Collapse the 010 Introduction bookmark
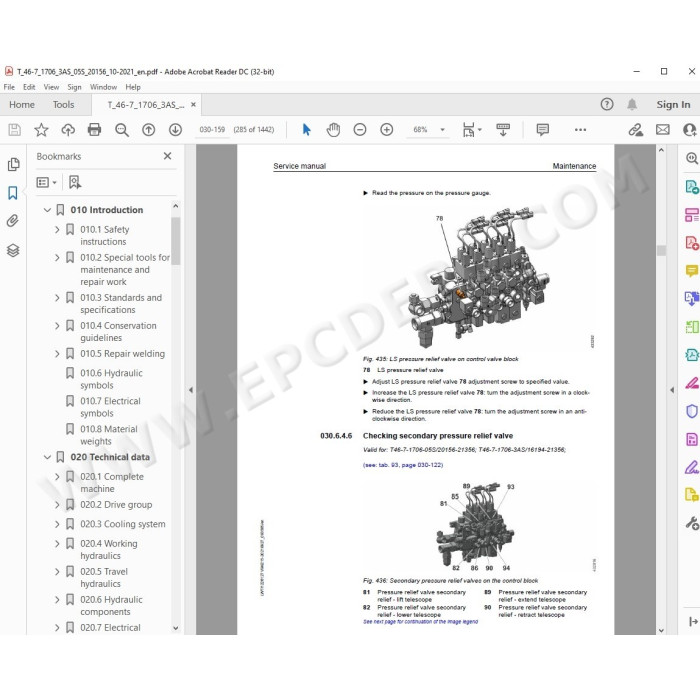The image size is (700, 700). (x=47, y=210)
